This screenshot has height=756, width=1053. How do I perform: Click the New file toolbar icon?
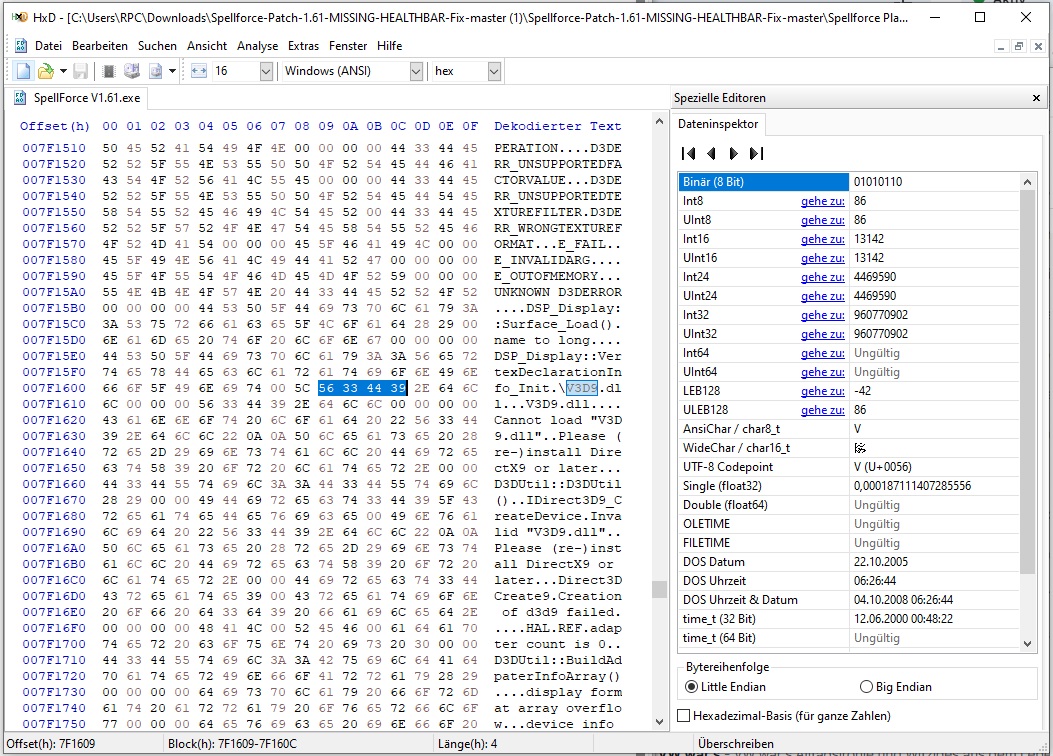(x=24, y=71)
